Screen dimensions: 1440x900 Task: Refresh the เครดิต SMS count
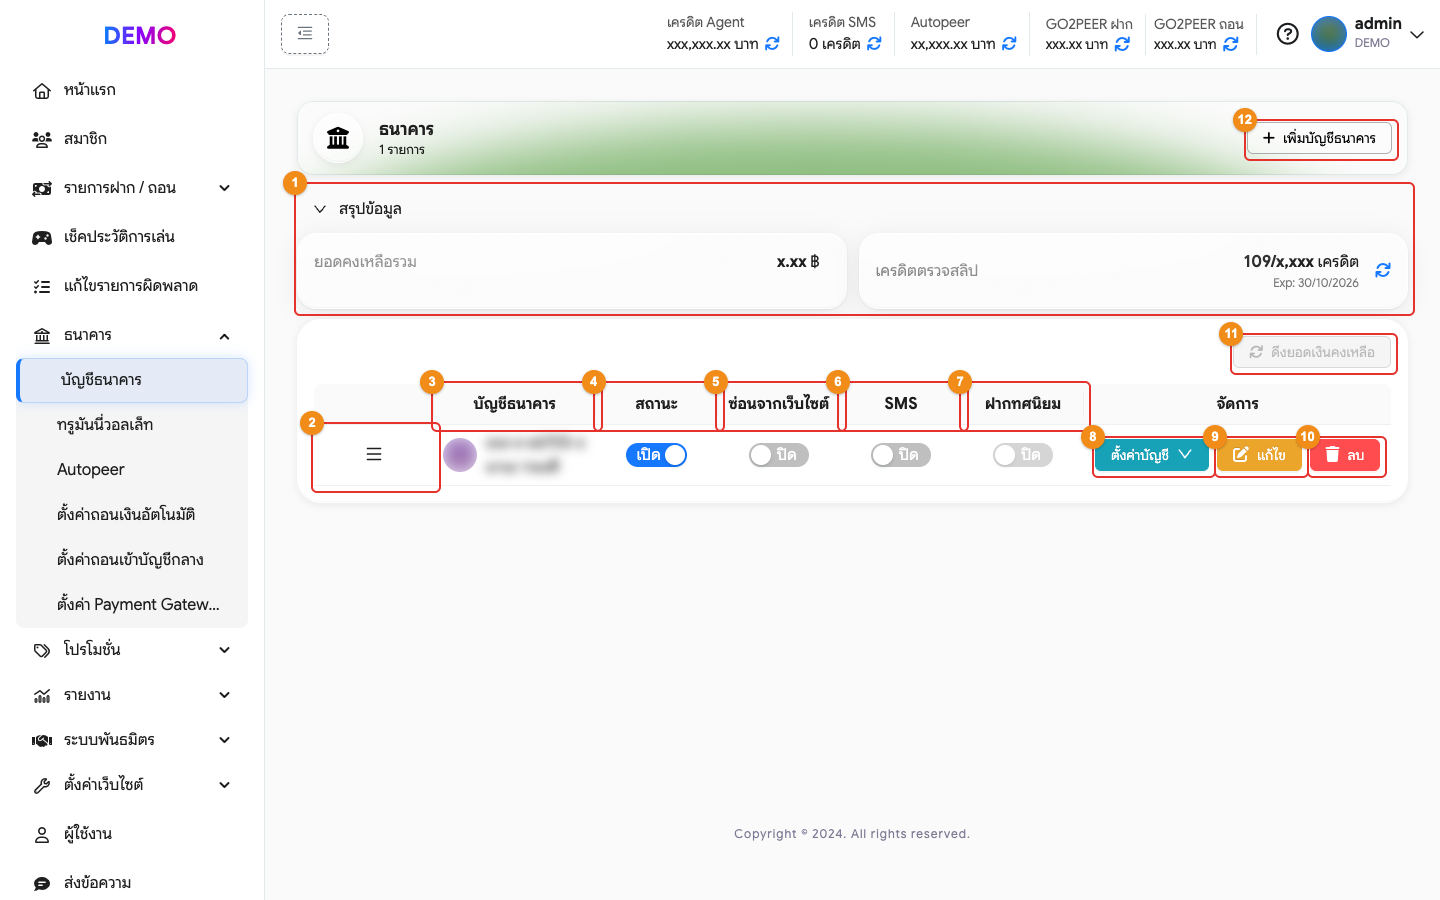coord(874,44)
